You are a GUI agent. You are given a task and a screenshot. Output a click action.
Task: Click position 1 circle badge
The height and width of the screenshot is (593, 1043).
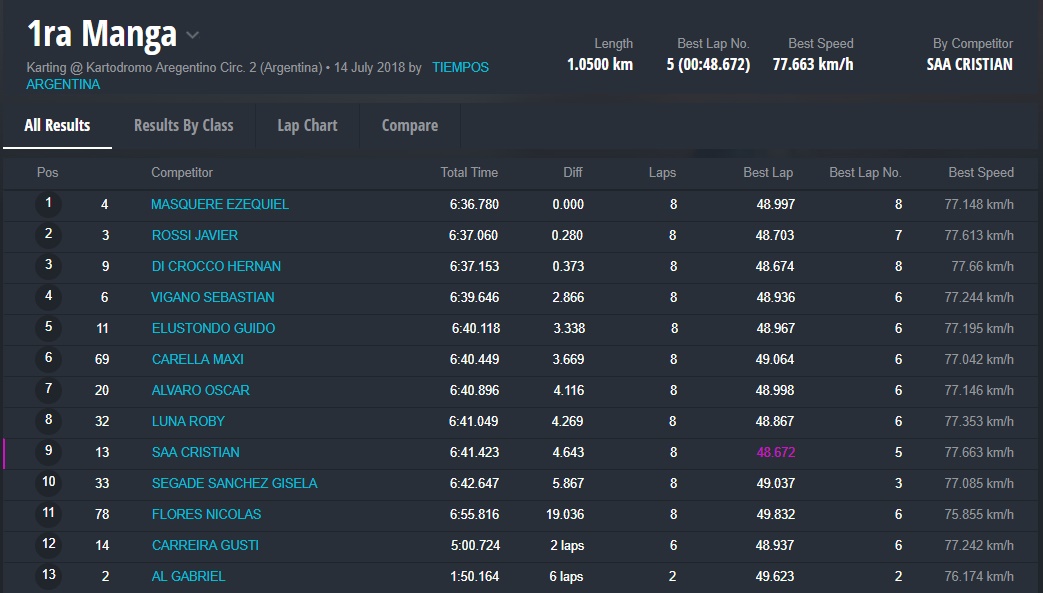(x=48, y=204)
